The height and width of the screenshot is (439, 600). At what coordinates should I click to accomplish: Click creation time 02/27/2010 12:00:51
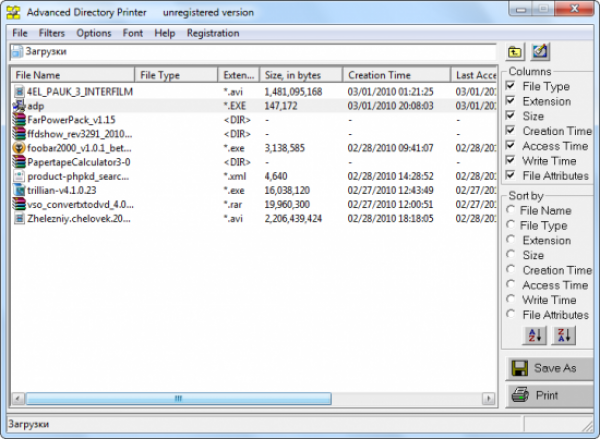click(x=390, y=204)
